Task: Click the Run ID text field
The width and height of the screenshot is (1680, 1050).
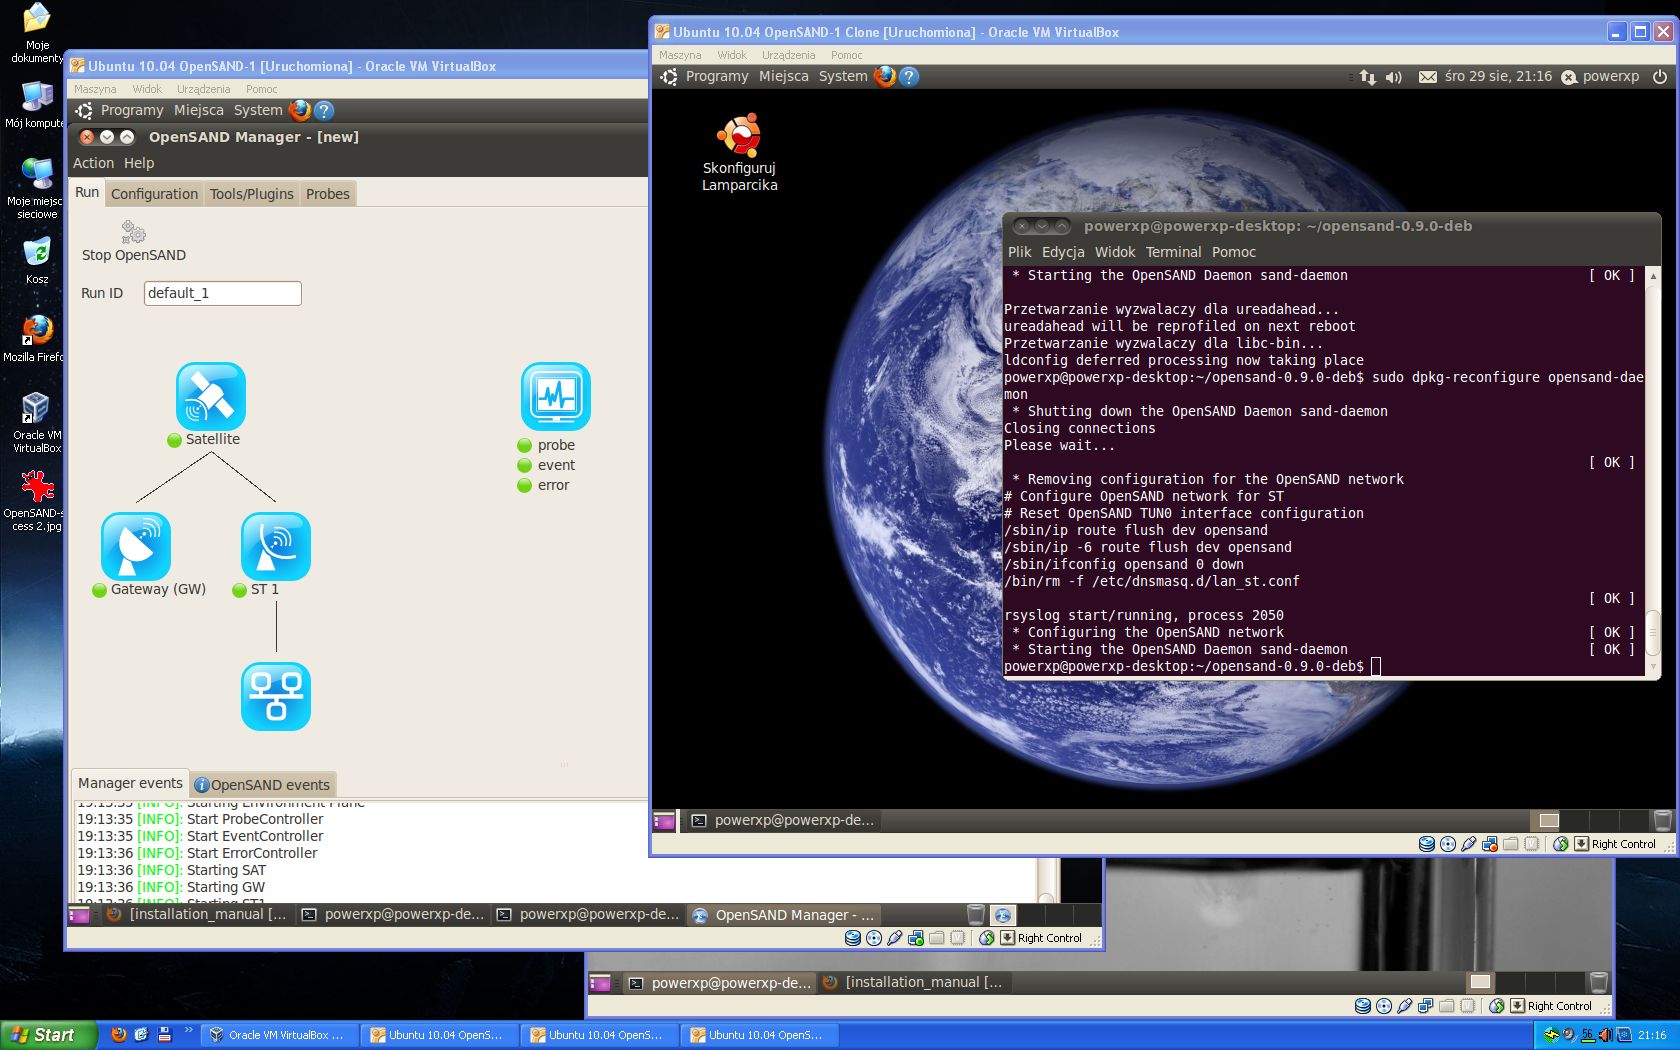Action: (222, 293)
